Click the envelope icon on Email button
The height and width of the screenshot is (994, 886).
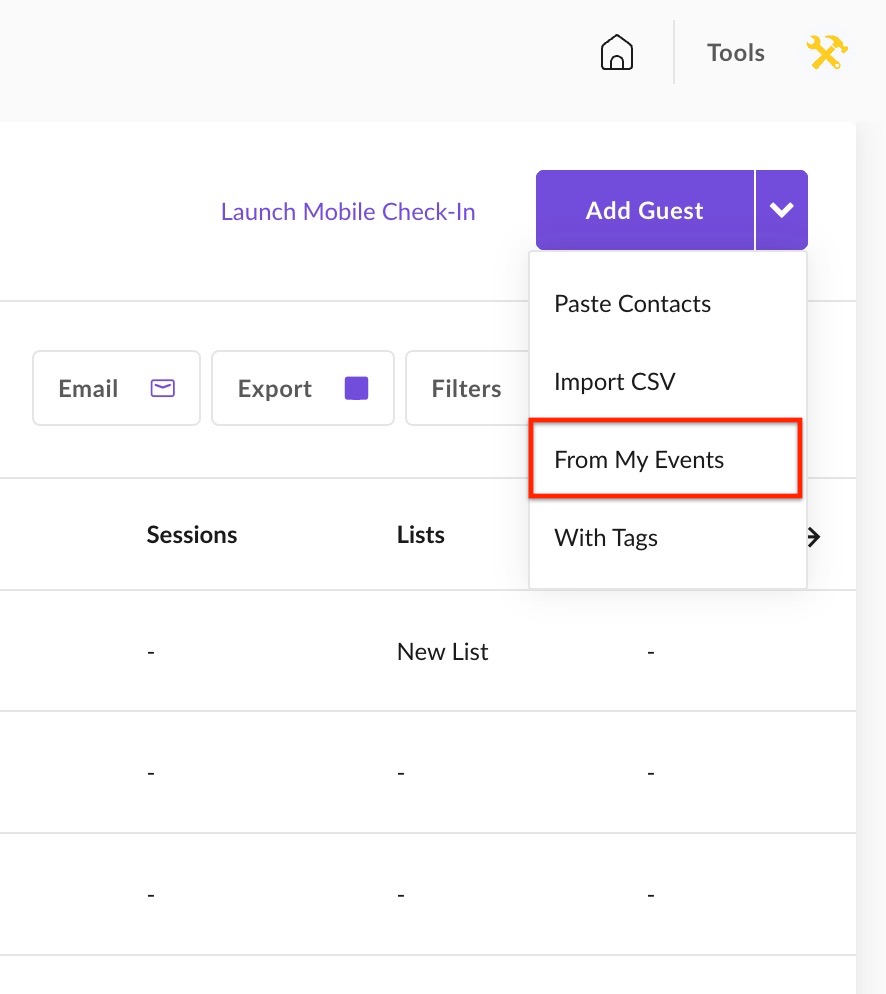(x=163, y=388)
